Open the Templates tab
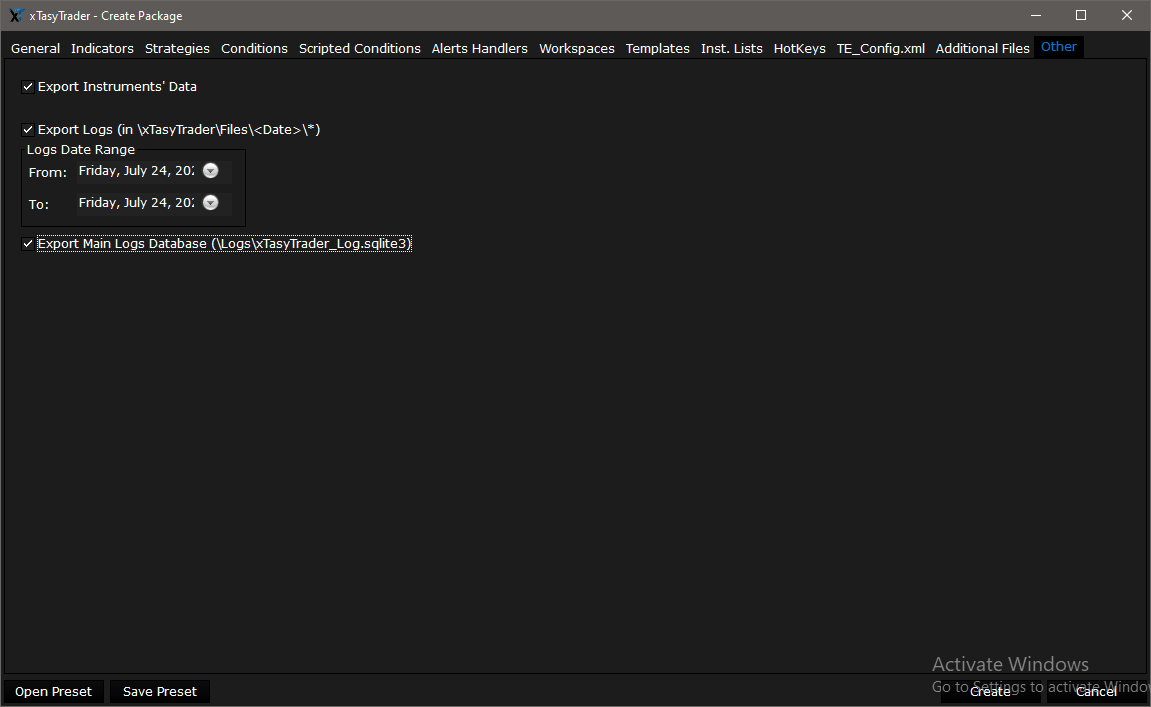This screenshot has height=707, width=1151. click(x=658, y=48)
